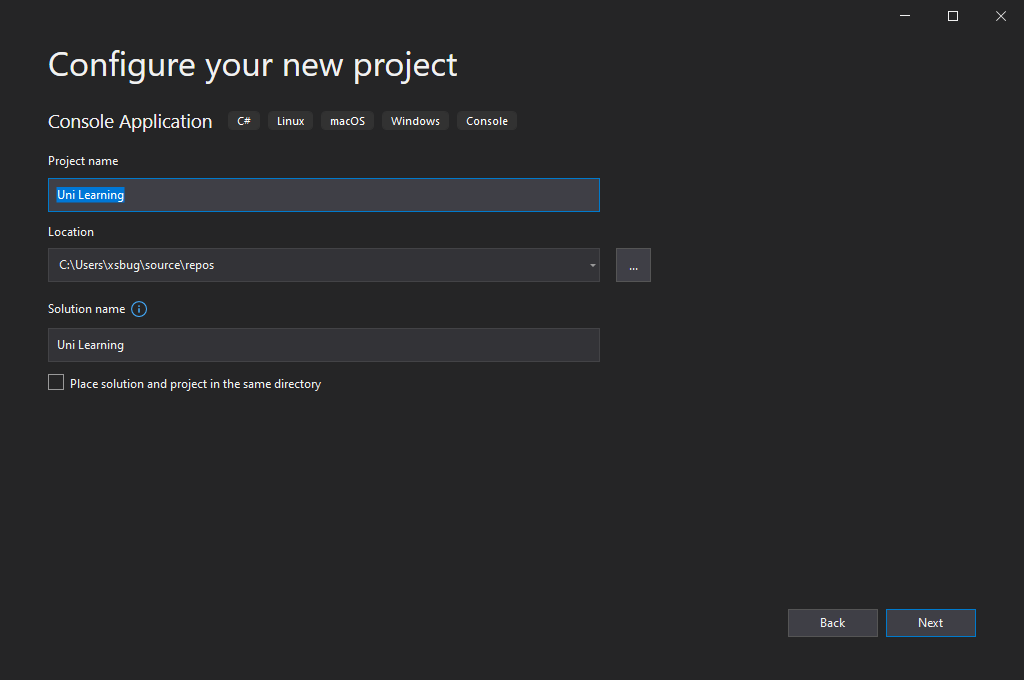Click the Location field label
This screenshot has width=1024, height=680.
[71, 232]
